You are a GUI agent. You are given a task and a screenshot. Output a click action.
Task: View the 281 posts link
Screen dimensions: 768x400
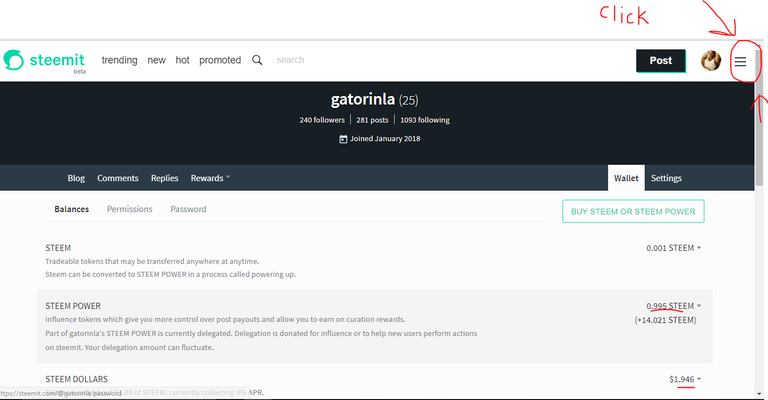coord(372,120)
